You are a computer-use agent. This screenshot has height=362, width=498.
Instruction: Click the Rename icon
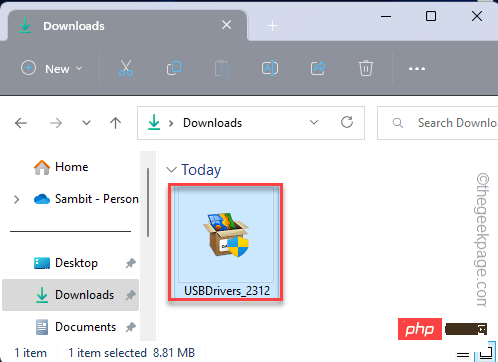(270, 68)
